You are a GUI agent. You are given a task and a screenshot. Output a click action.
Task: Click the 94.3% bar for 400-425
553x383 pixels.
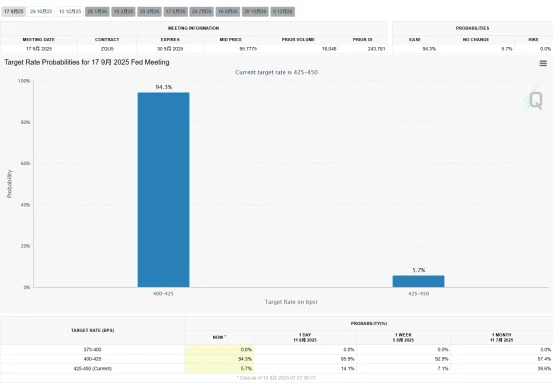coord(163,190)
